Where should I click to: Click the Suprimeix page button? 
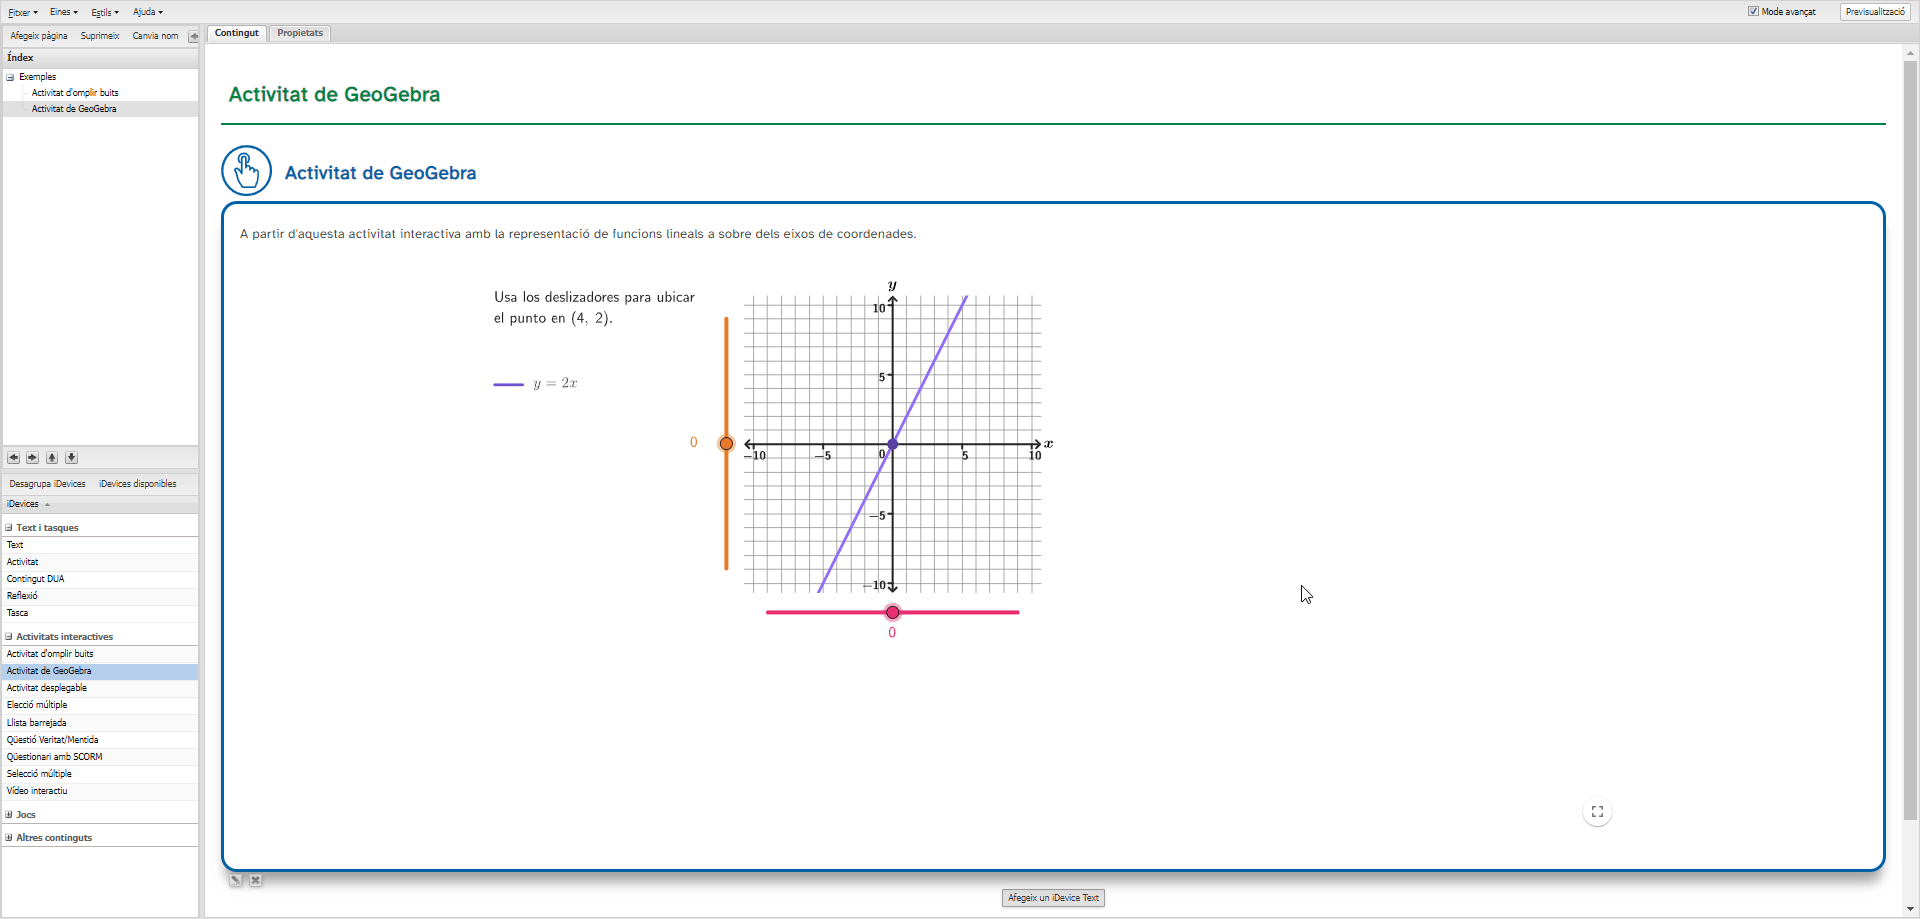[x=100, y=36]
